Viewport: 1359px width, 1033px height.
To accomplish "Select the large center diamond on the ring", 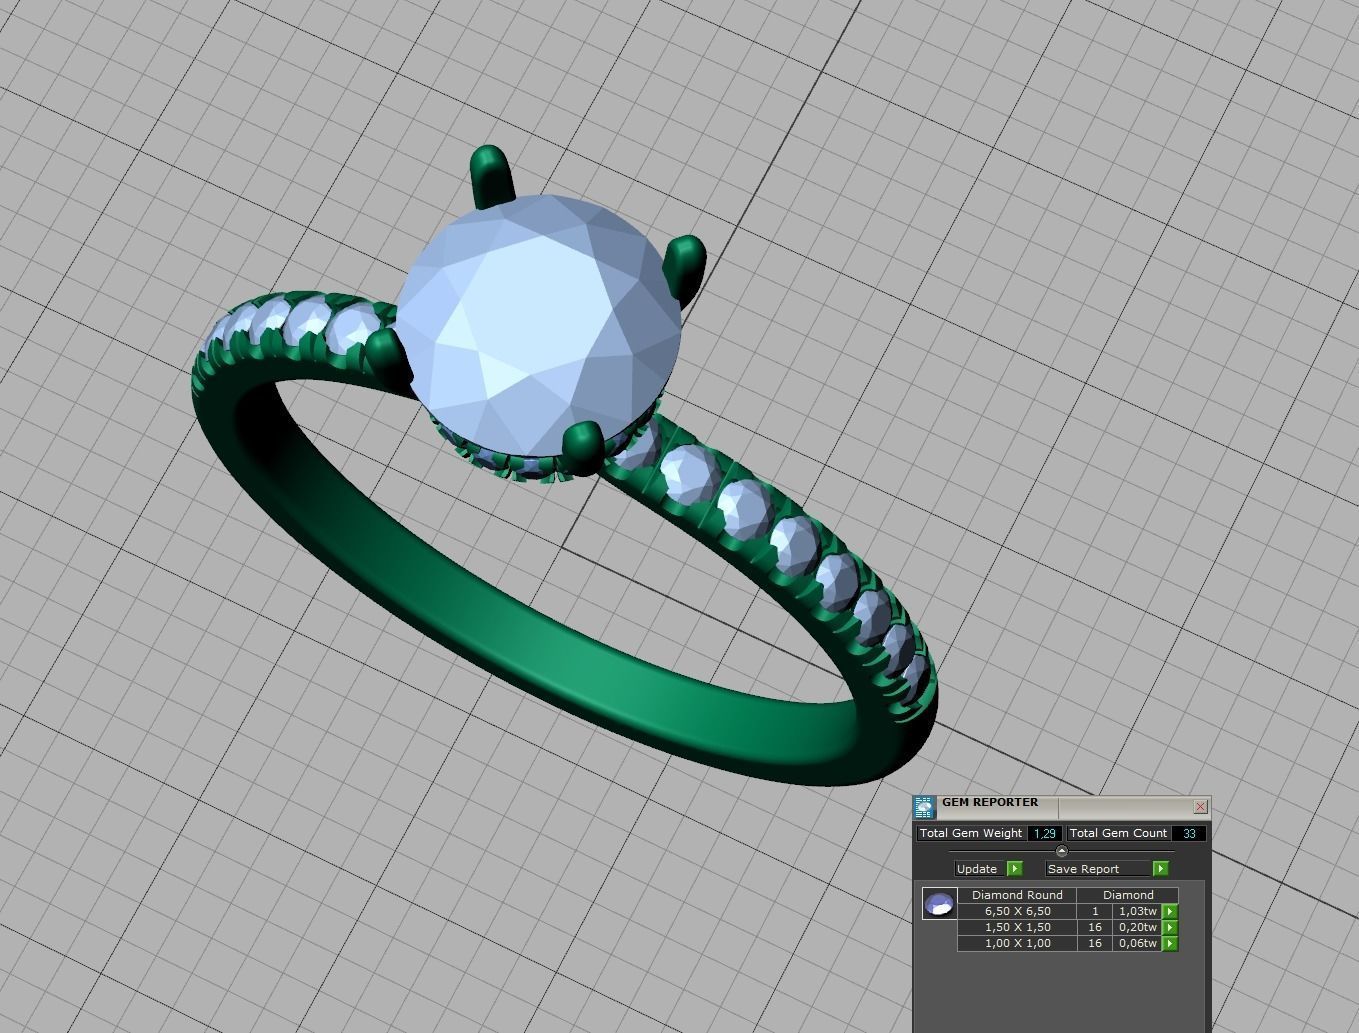I will point(539,327).
